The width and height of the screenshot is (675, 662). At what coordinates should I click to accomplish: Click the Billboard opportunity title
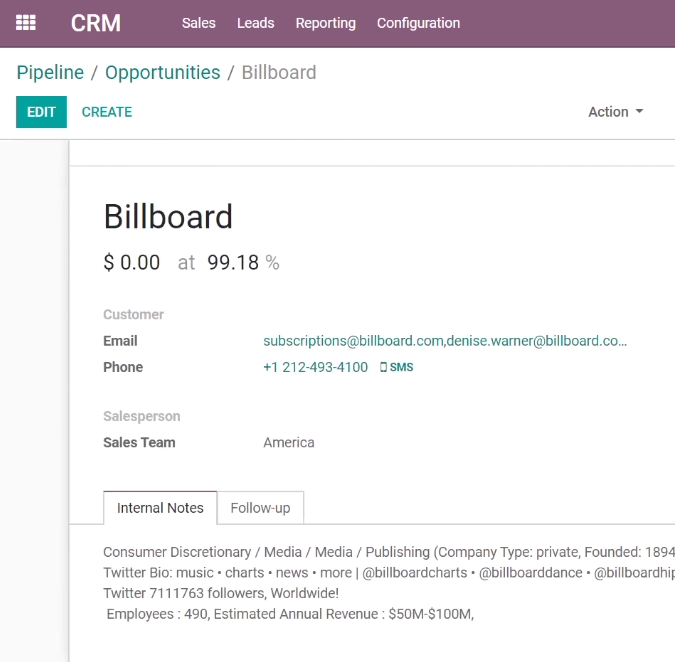pyautogui.click(x=168, y=217)
